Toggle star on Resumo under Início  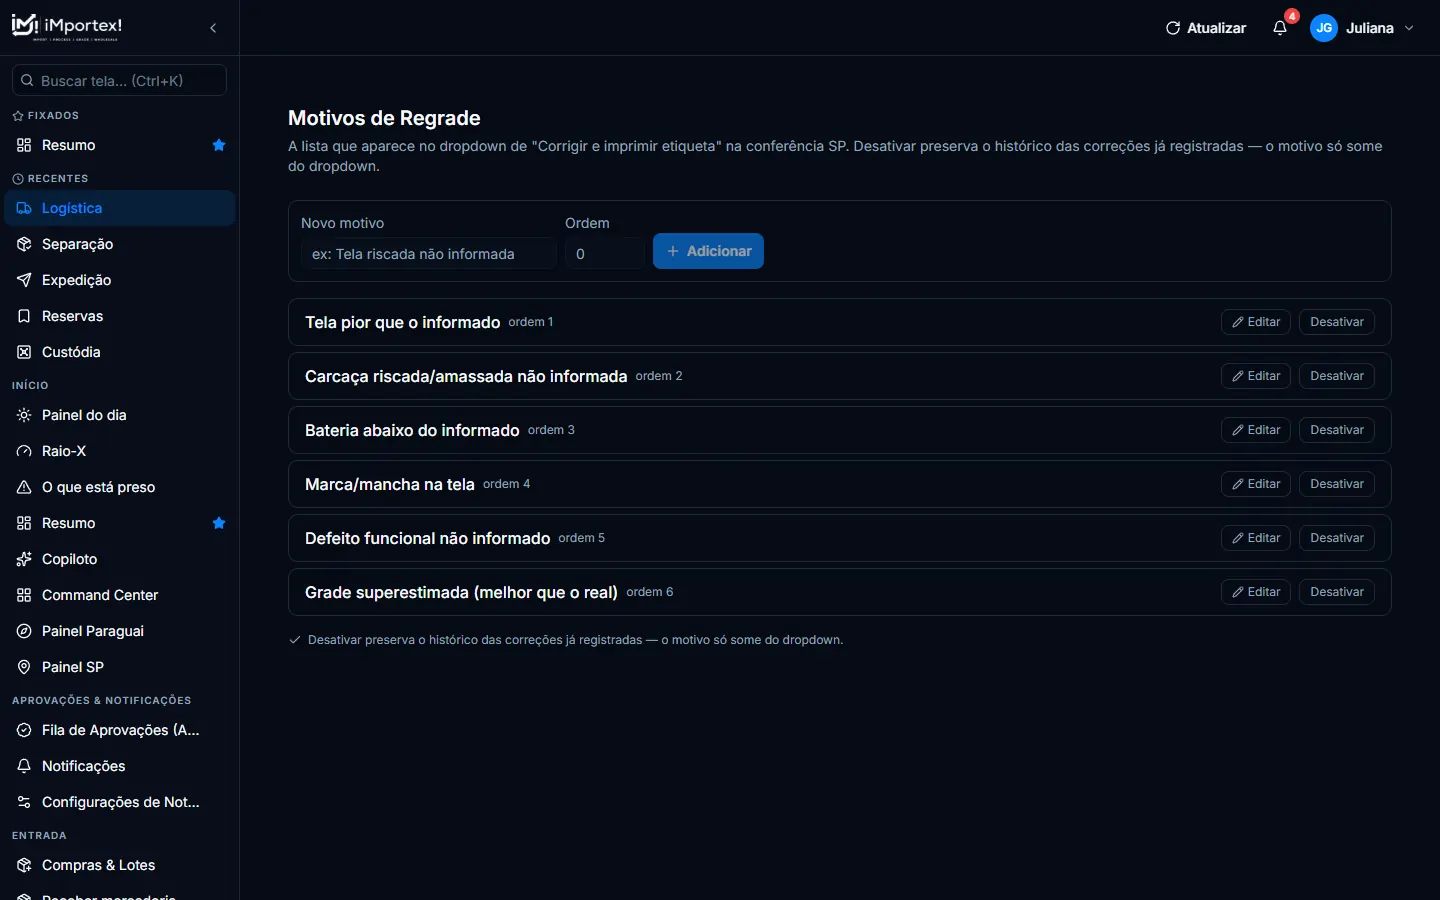click(x=219, y=523)
